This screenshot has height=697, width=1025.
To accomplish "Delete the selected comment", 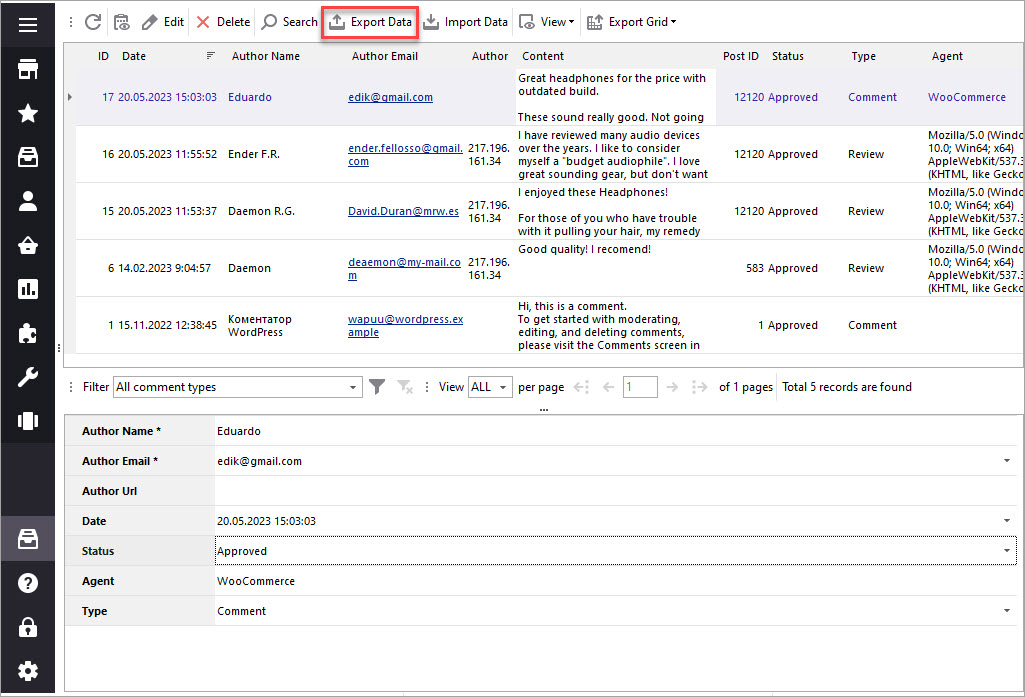I will 222,21.
